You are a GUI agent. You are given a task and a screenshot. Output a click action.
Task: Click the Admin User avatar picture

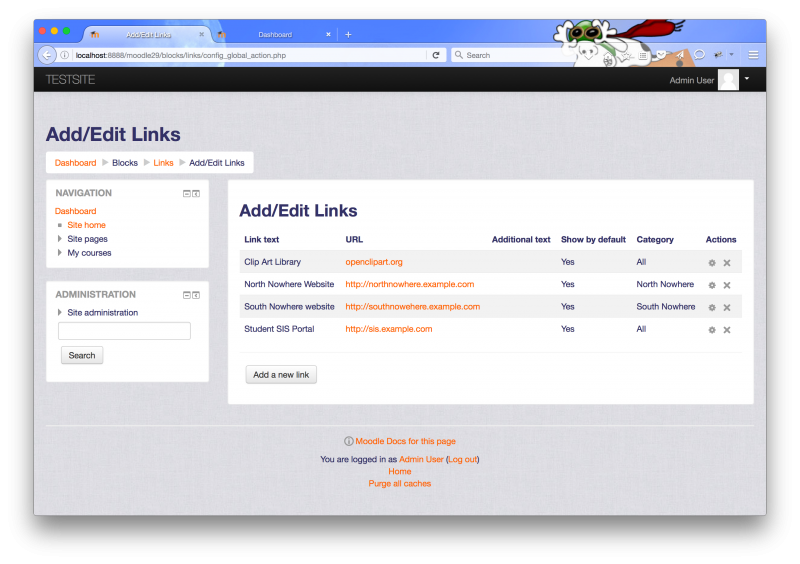pyautogui.click(x=729, y=80)
